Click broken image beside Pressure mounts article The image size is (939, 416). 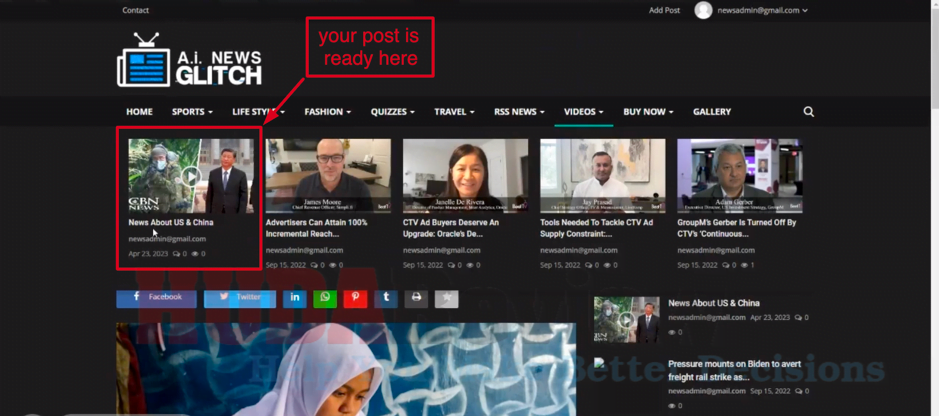[597, 363]
